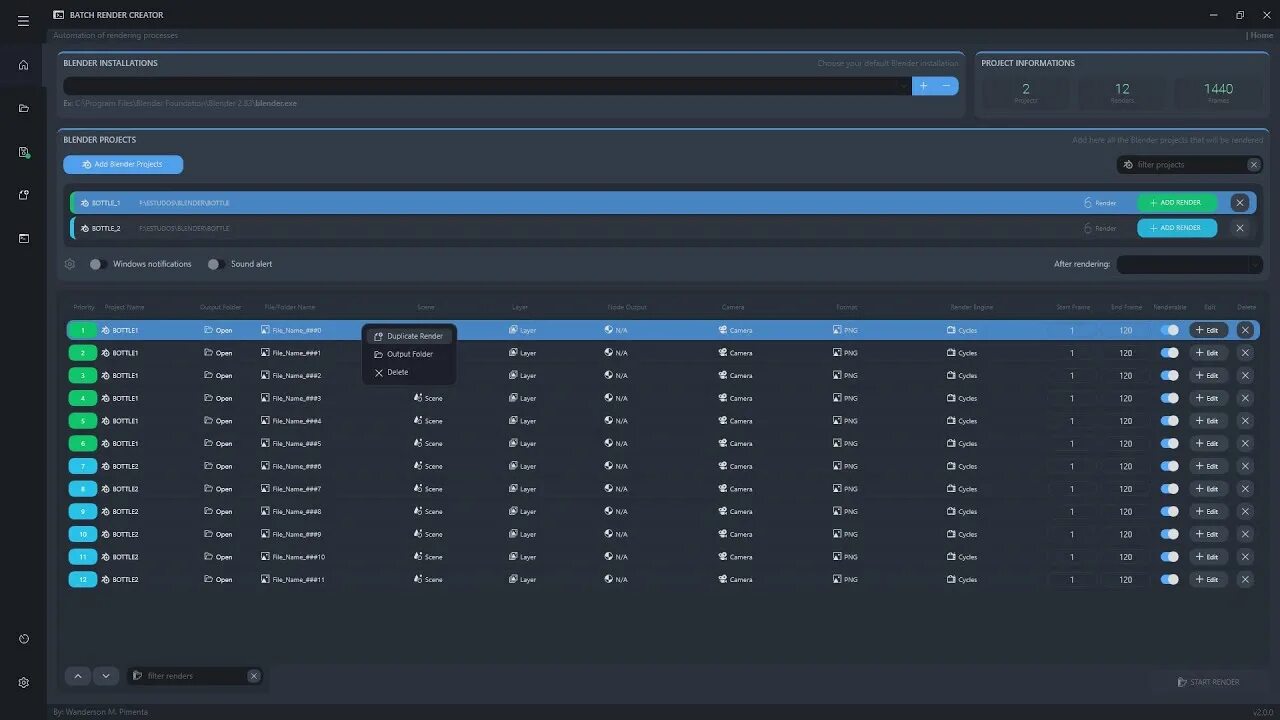
Task: Clear the filter projects field
Action: 1253,164
